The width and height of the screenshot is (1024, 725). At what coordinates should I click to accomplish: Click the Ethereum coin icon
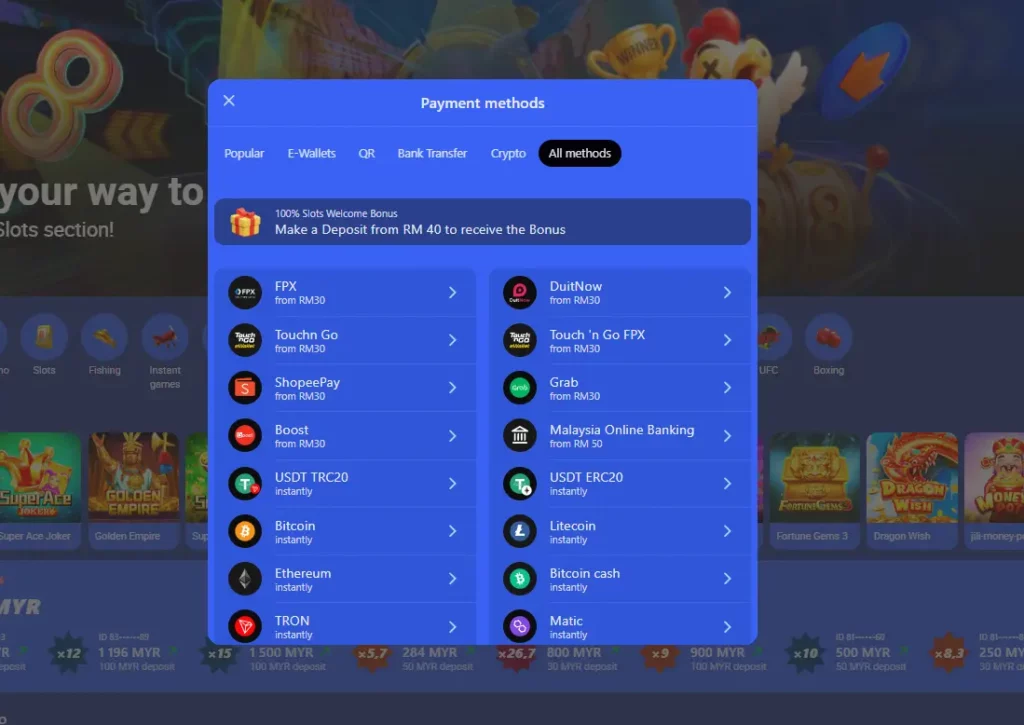pyautogui.click(x=245, y=579)
